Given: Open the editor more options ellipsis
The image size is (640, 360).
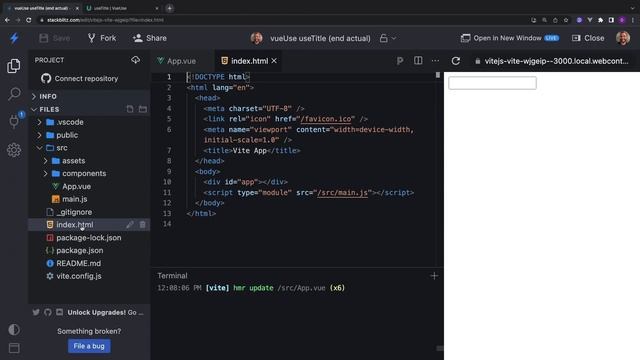Looking at the screenshot, I should [x=436, y=61].
